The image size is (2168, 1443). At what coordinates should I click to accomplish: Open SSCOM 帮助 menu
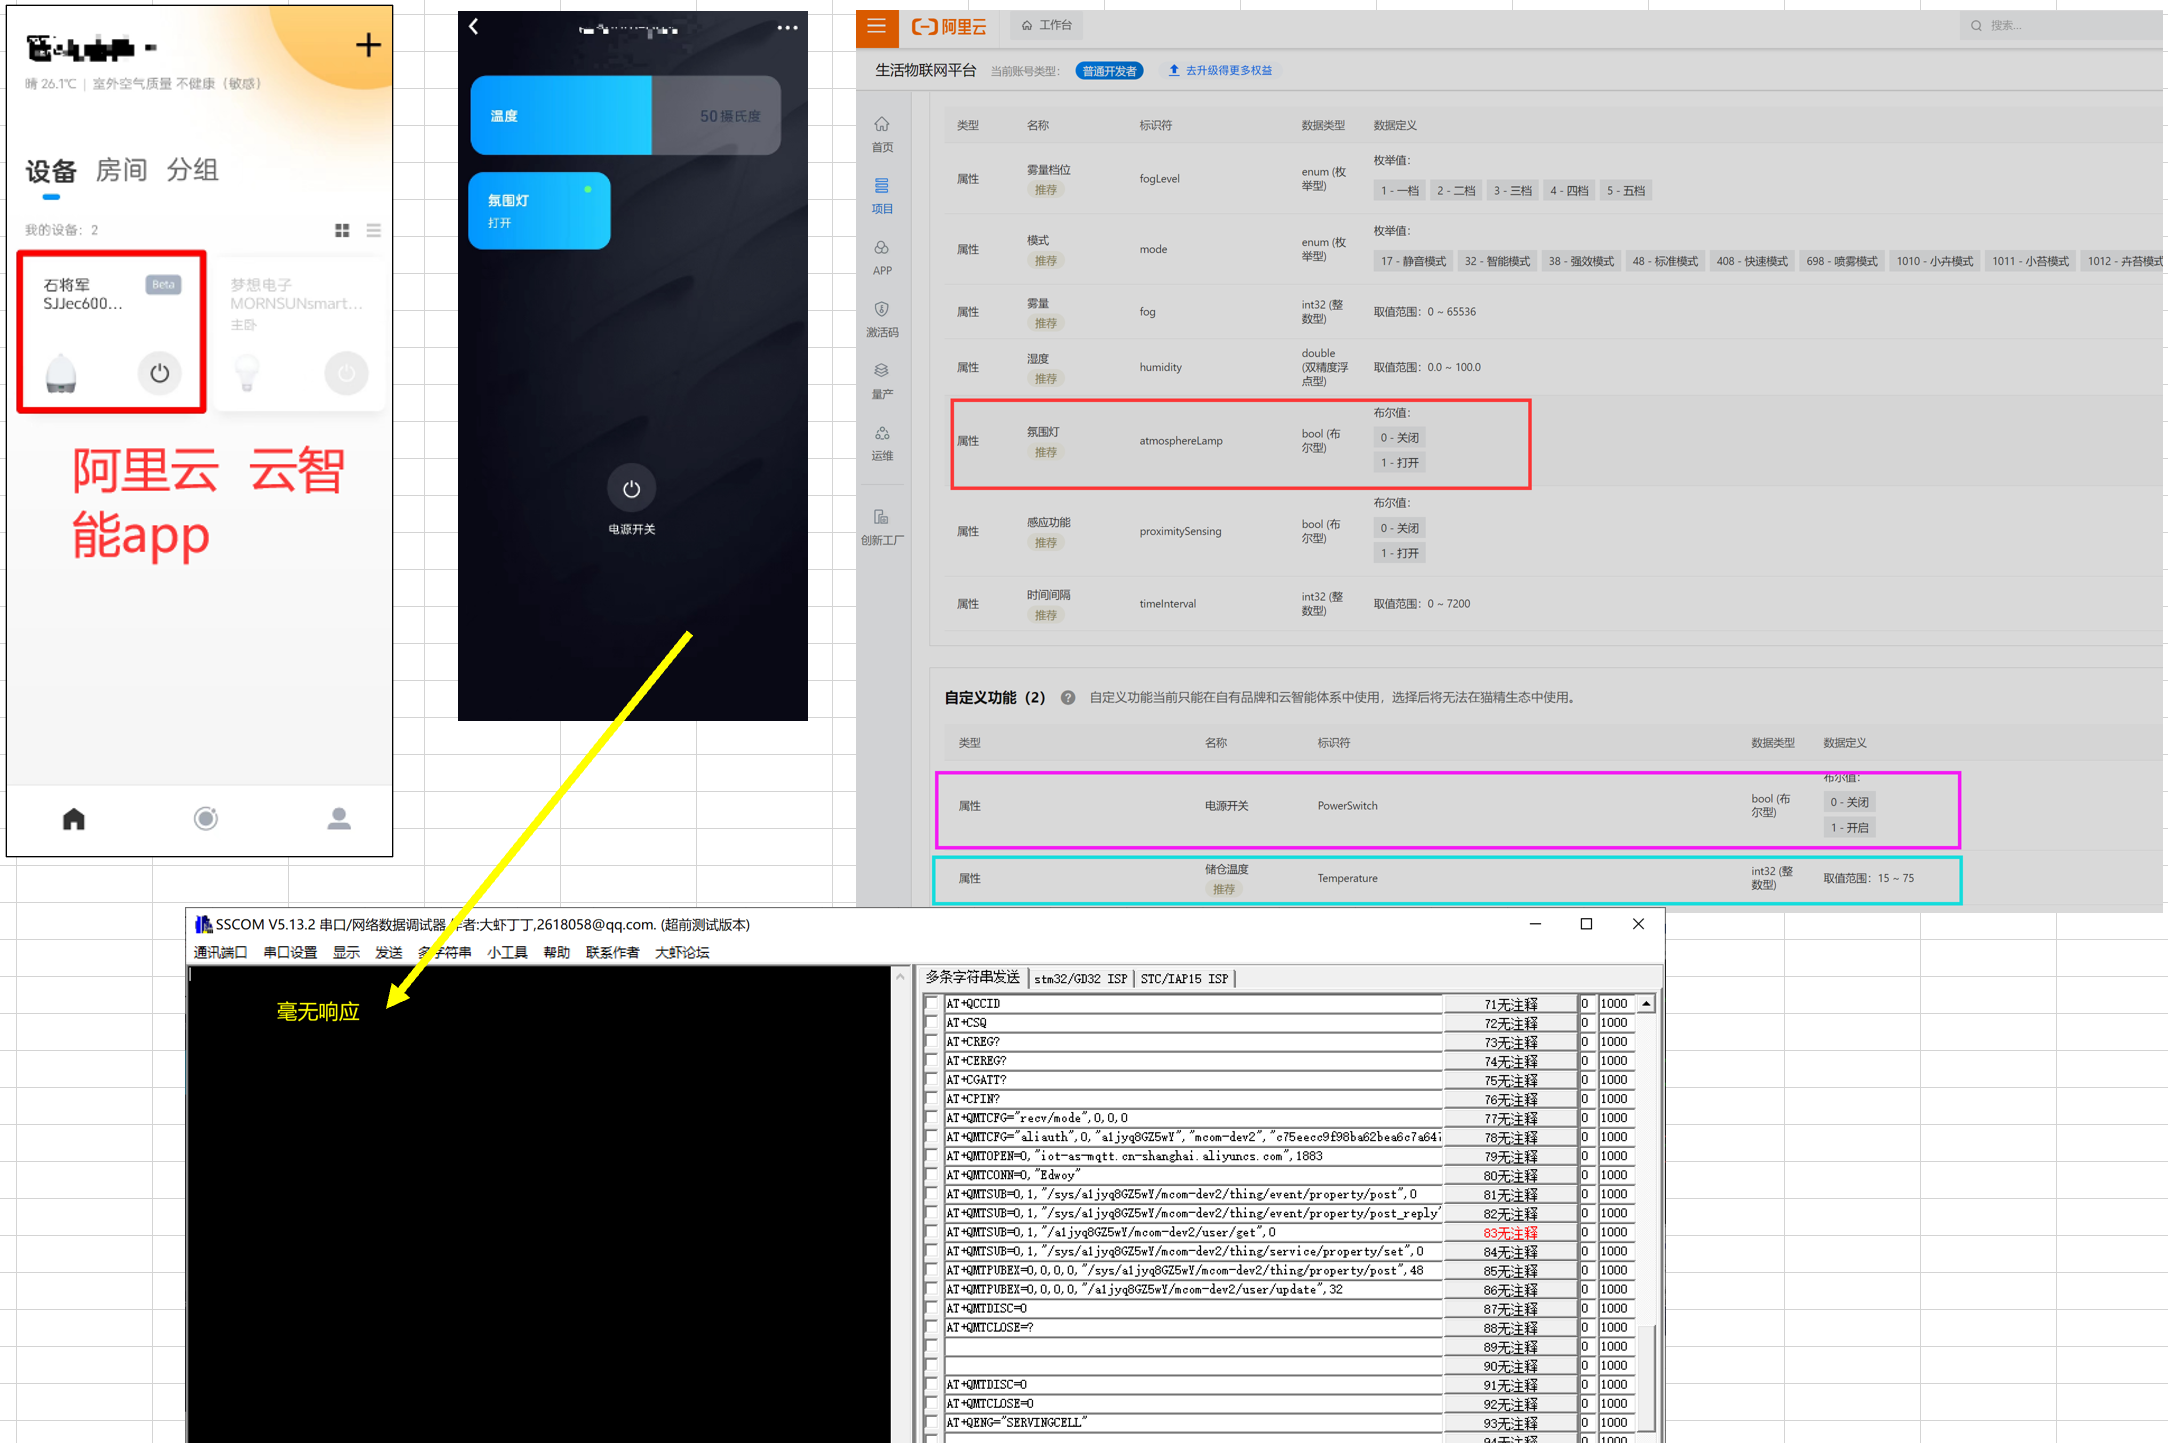click(x=556, y=952)
